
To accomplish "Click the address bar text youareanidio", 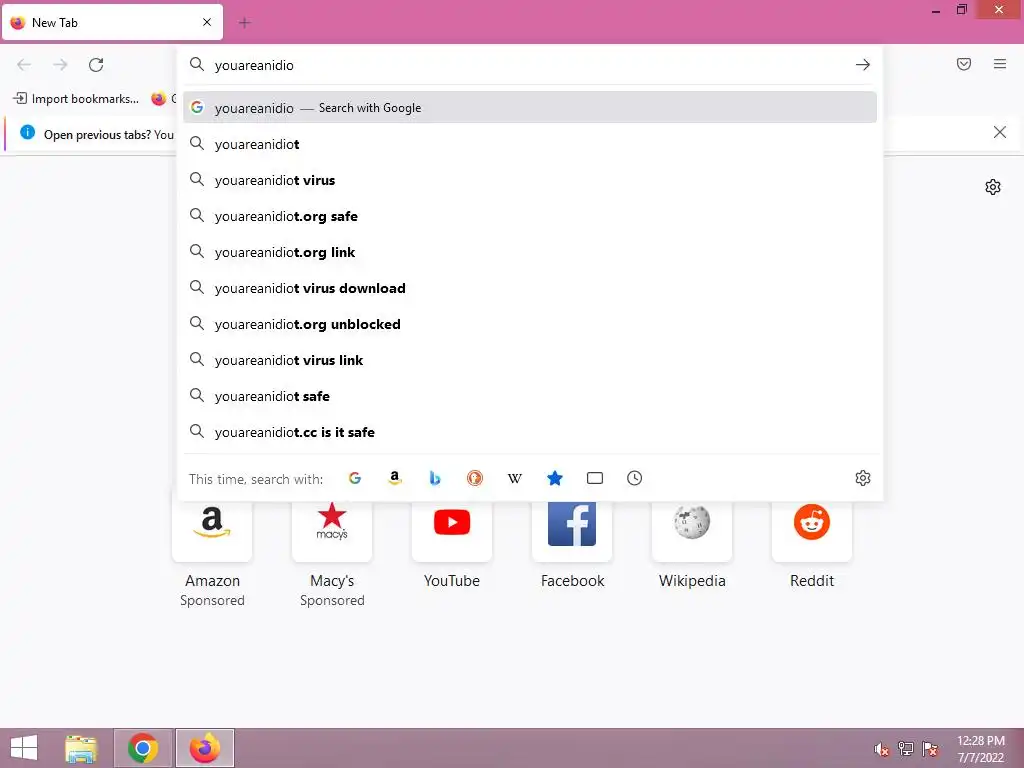I will (x=254, y=65).
